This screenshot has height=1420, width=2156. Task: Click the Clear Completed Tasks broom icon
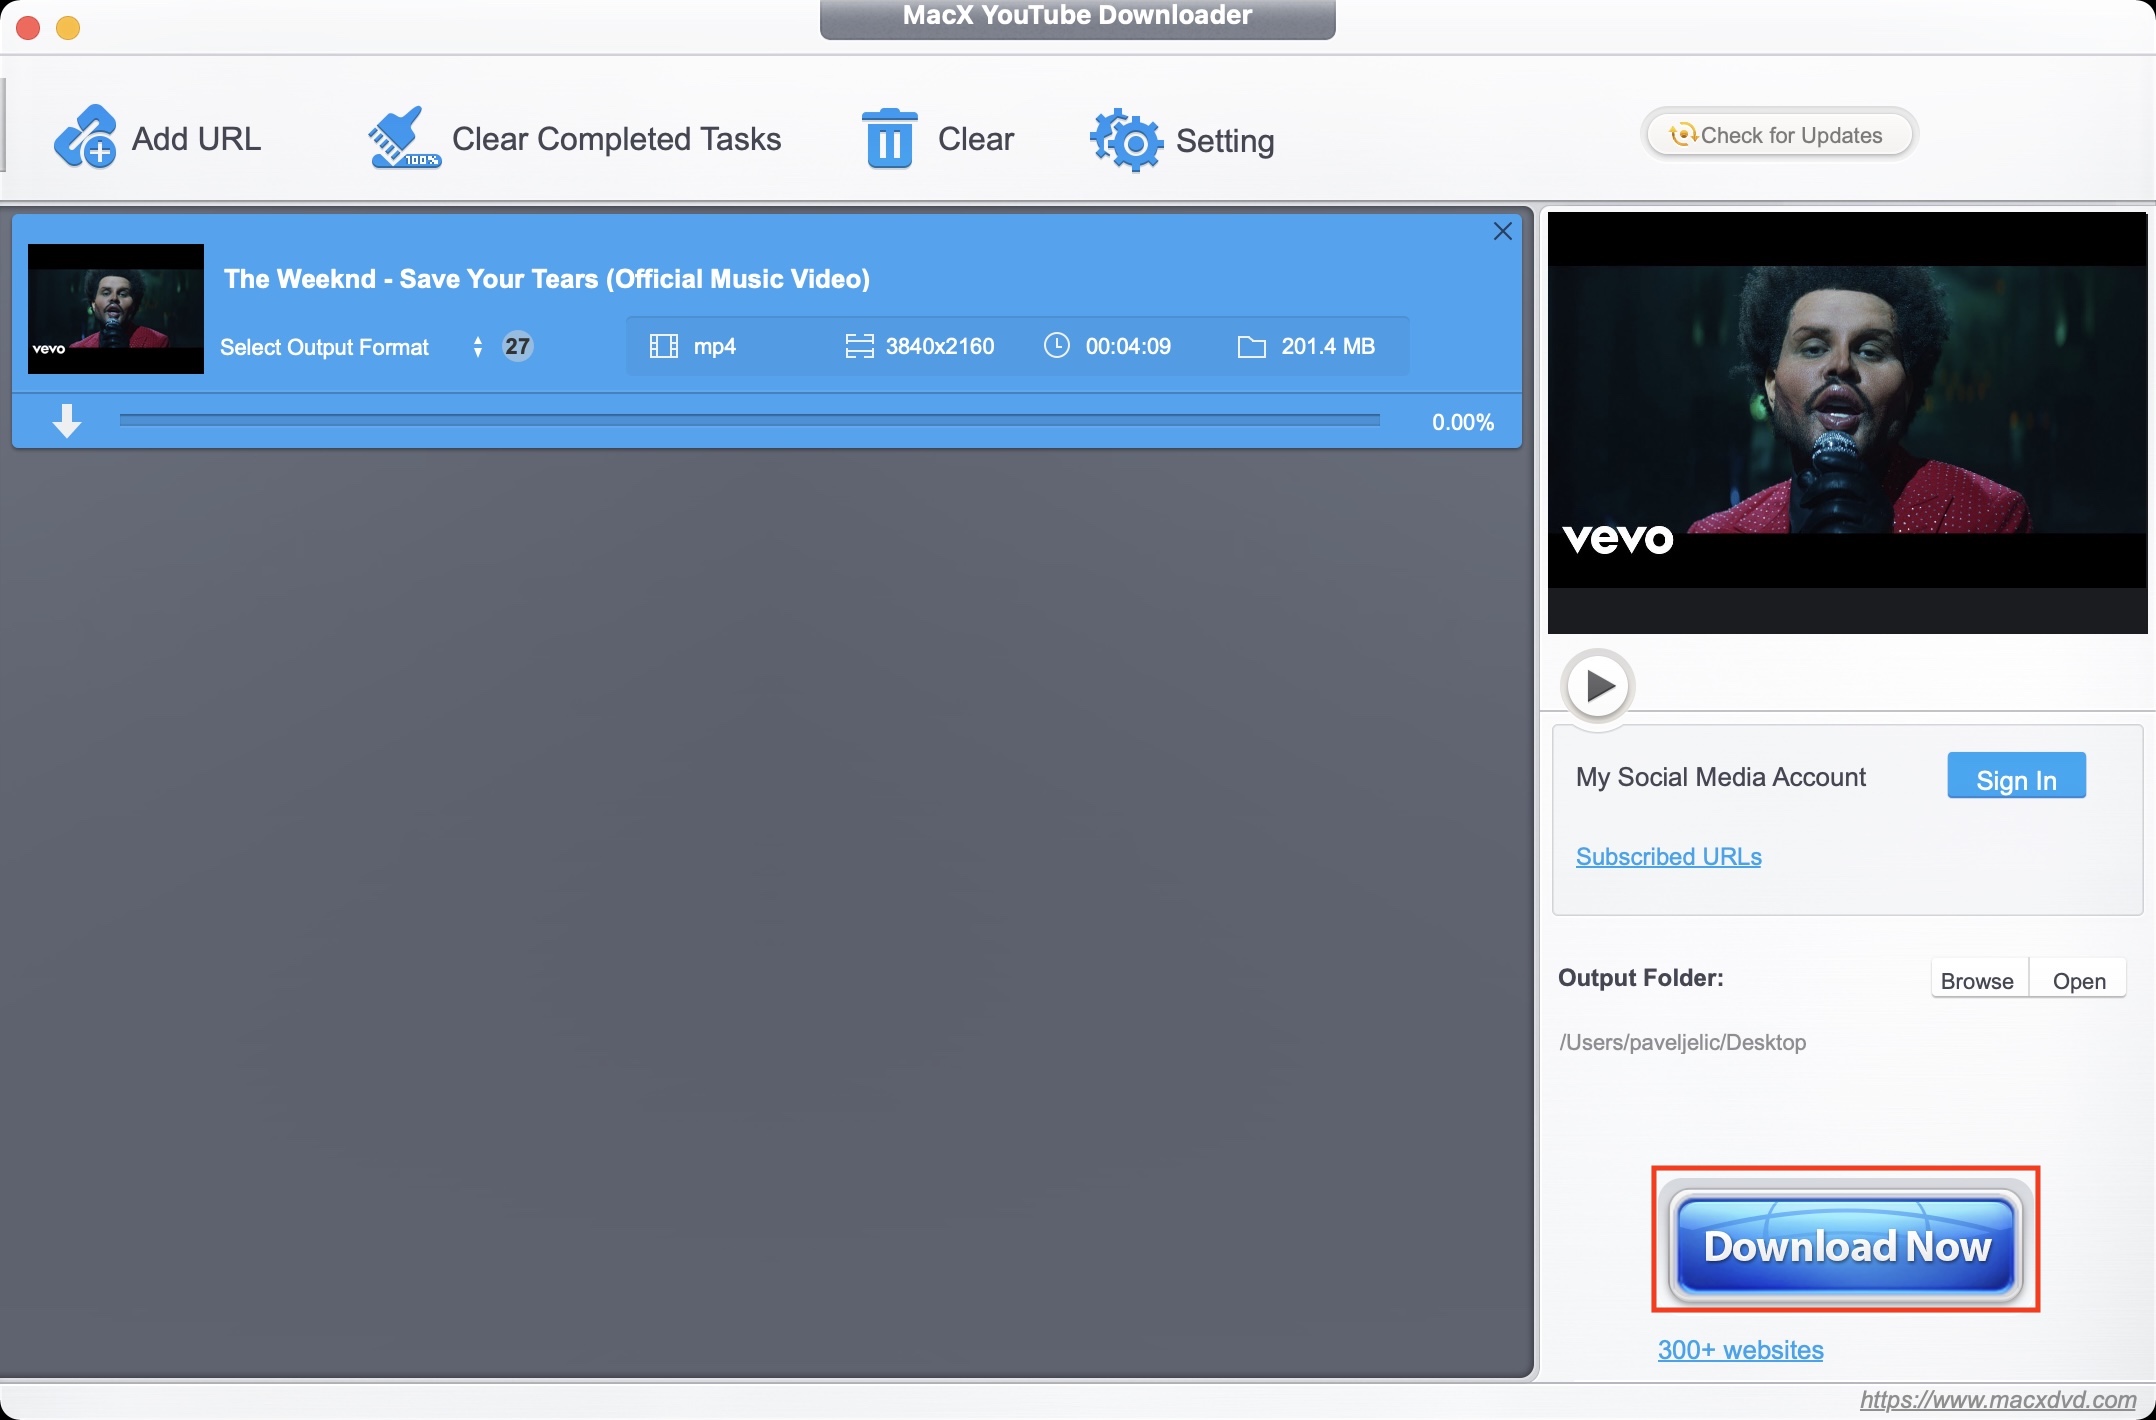click(403, 137)
